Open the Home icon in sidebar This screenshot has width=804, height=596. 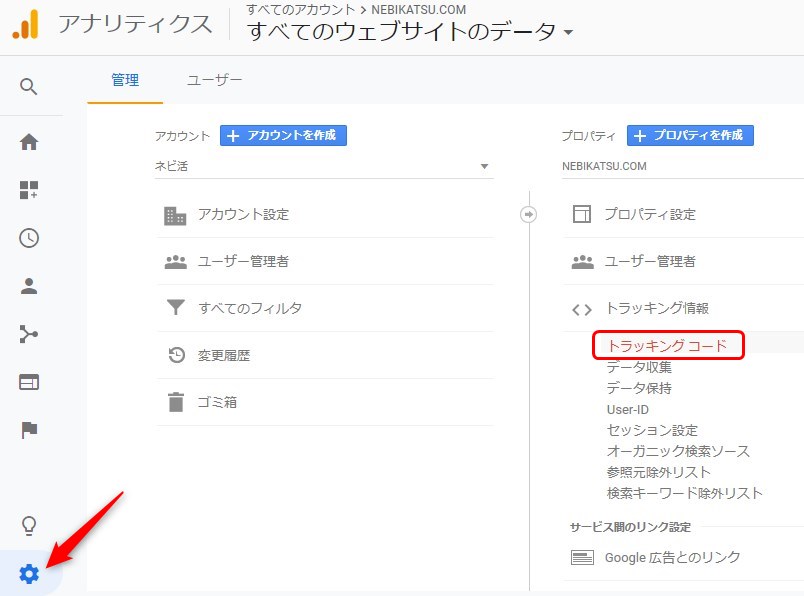(x=29, y=142)
